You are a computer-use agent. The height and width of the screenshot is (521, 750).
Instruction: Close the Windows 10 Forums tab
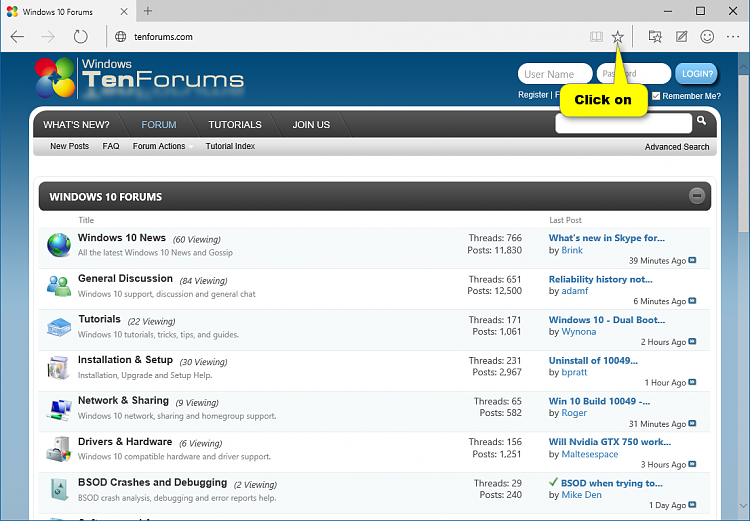tap(124, 11)
